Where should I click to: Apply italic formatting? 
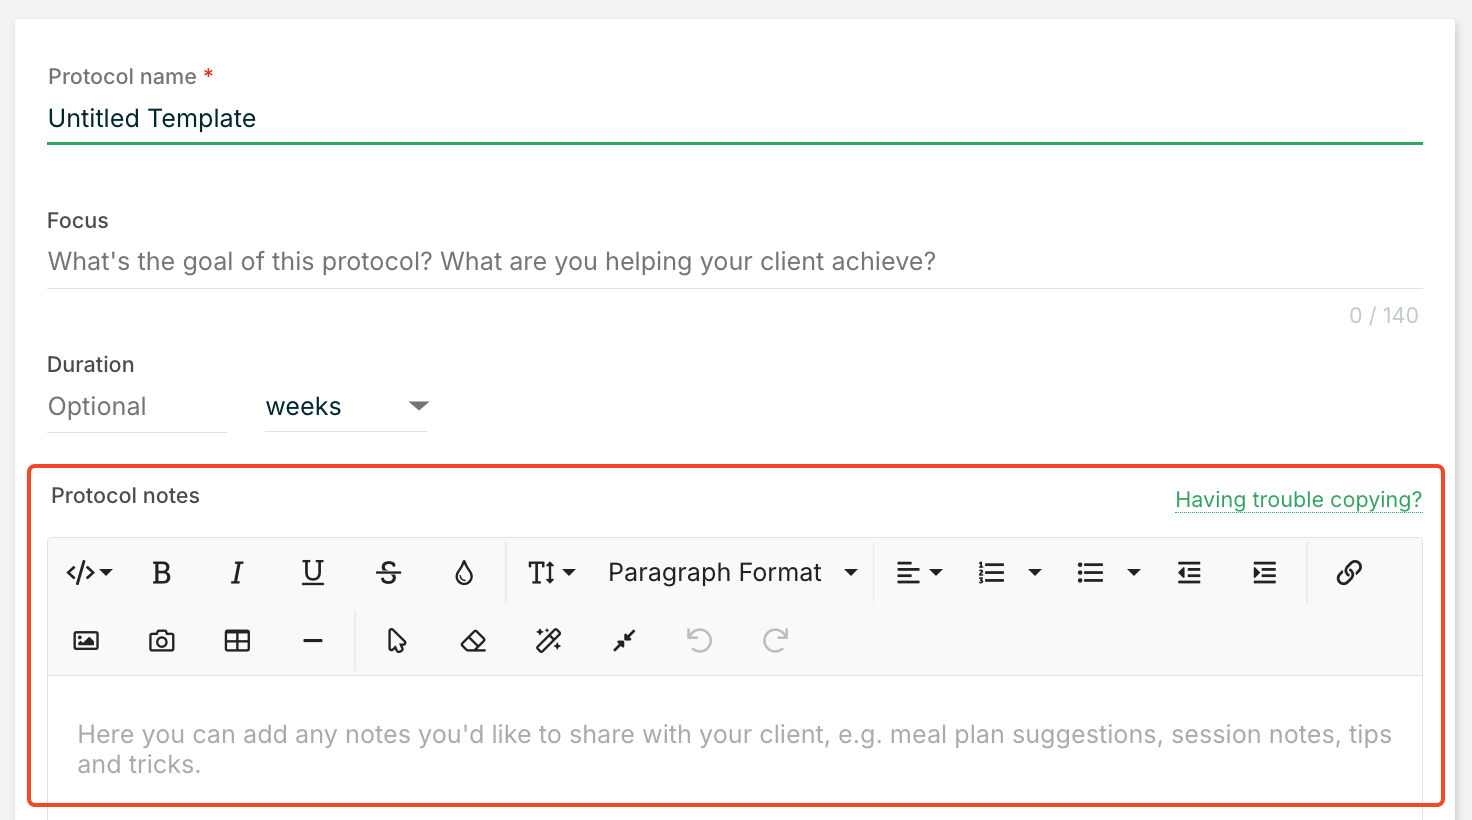[237, 573]
